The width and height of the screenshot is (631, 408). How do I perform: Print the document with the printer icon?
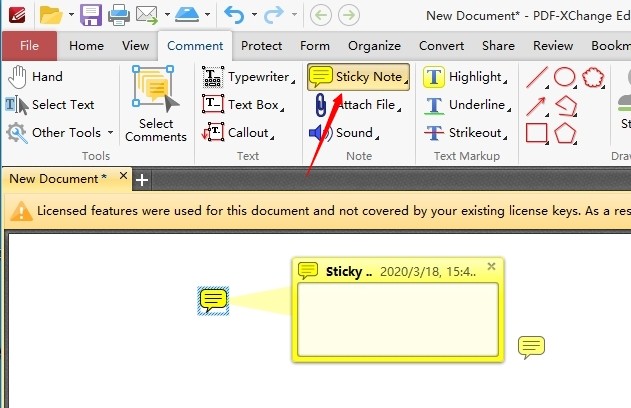[x=119, y=15]
